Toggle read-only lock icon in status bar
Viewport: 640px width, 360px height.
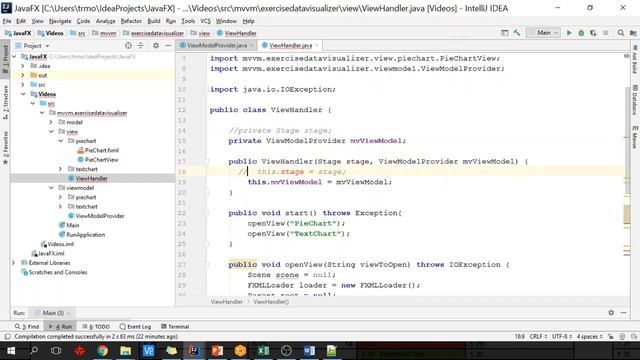(x=611, y=337)
